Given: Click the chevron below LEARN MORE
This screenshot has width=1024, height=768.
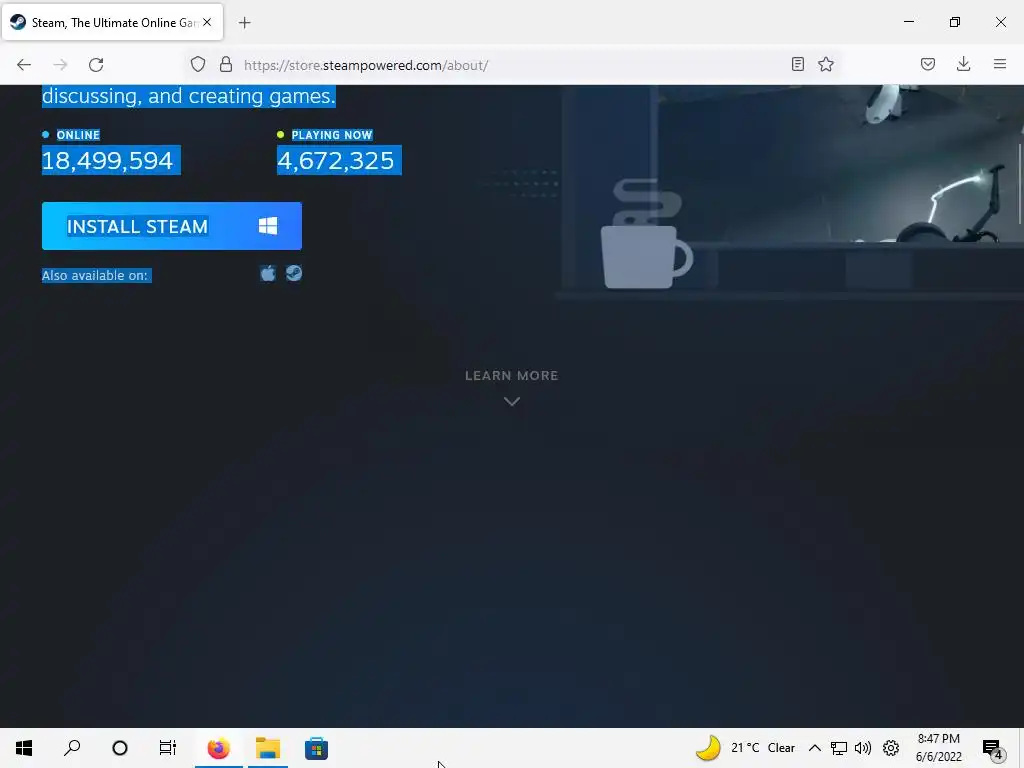Looking at the screenshot, I should point(512,401).
